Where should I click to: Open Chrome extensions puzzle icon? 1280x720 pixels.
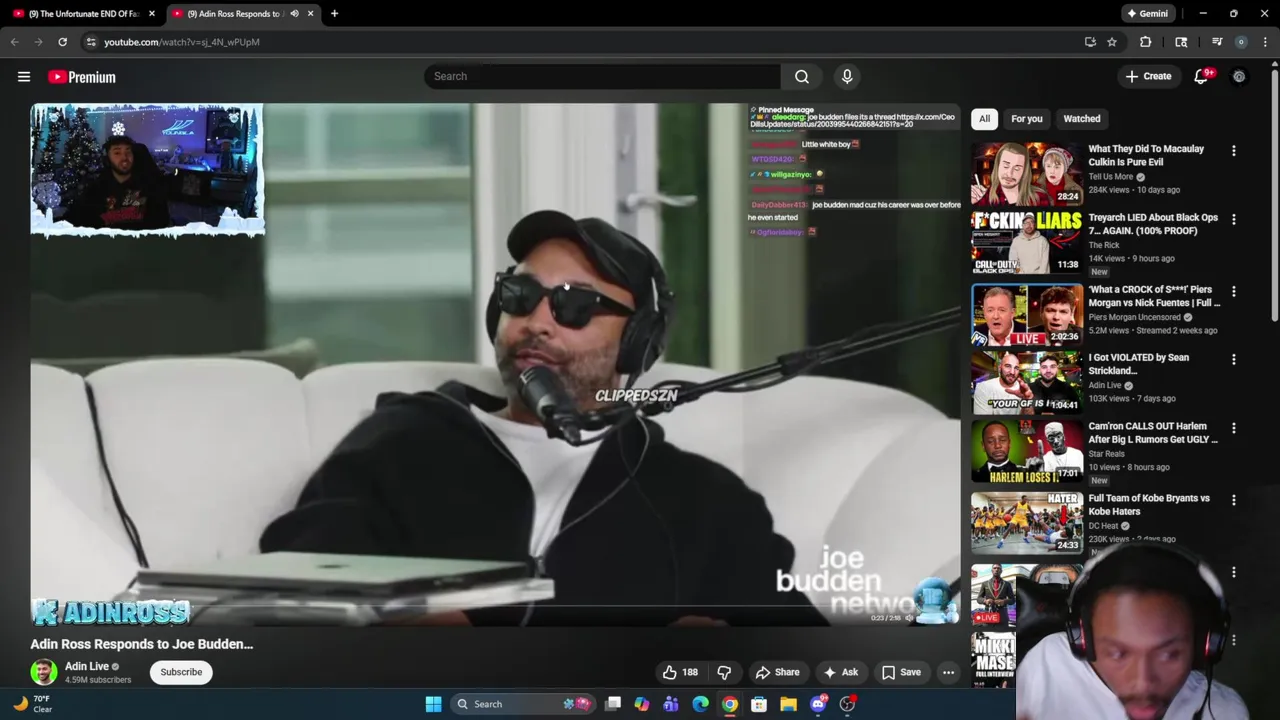tap(1146, 42)
